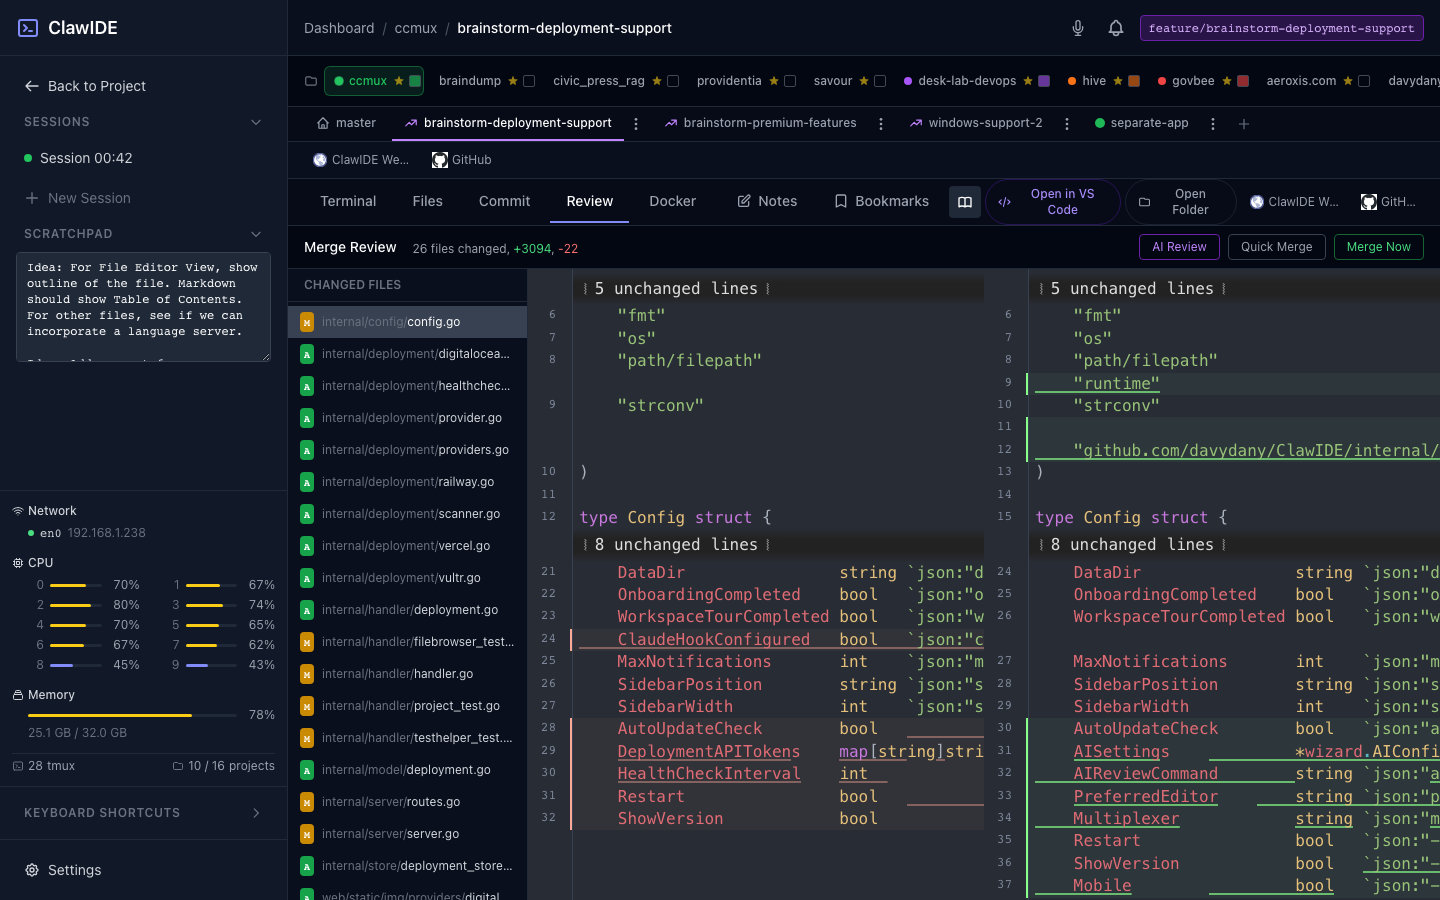Collapse the Scratchpad section chevron
This screenshot has width=1440, height=900.
pos(256,234)
